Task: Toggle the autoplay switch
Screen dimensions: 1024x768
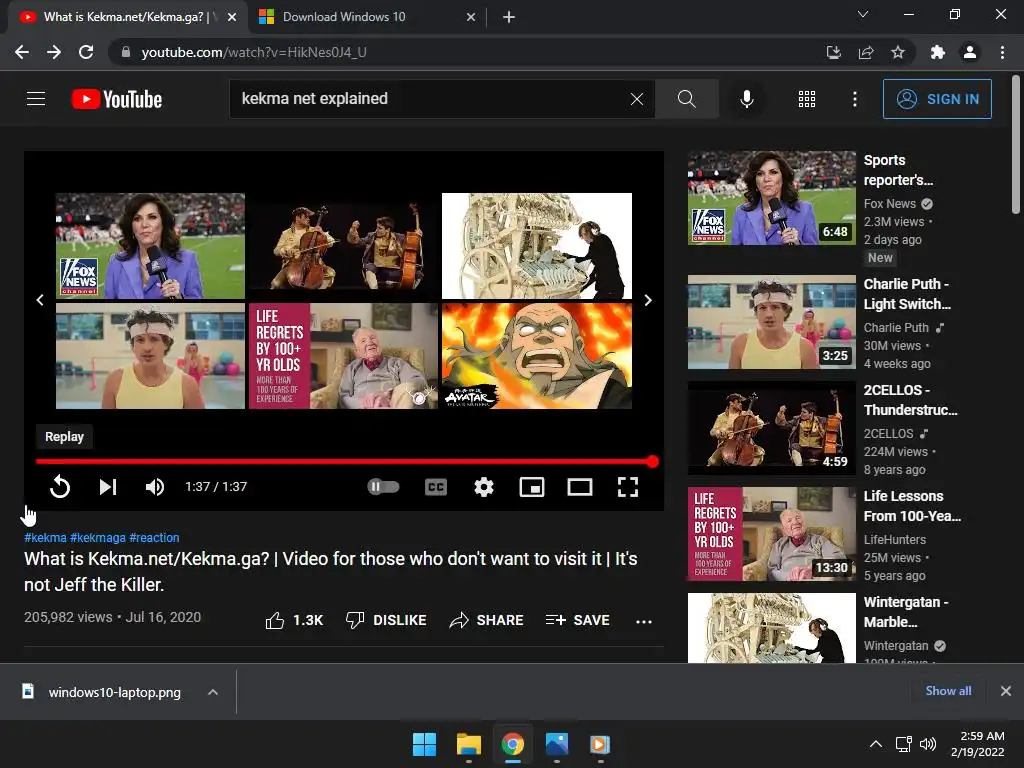Action: (383, 487)
